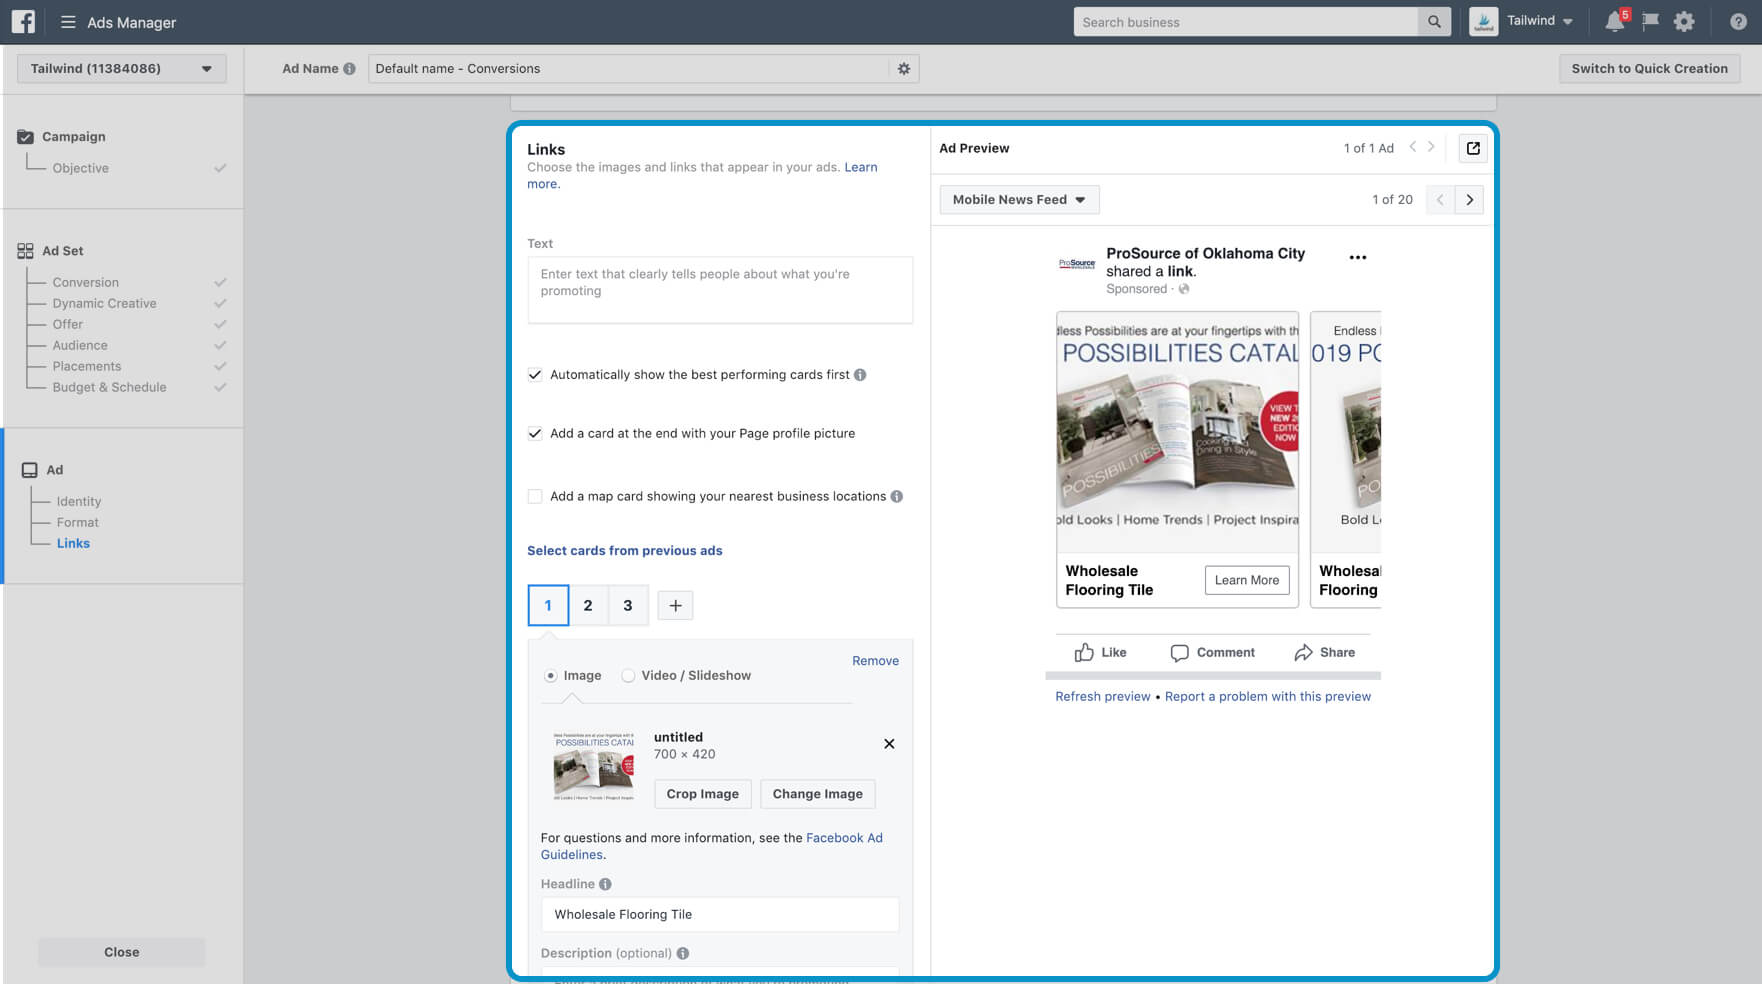Open ad preview in new window

pos(1473,148)
